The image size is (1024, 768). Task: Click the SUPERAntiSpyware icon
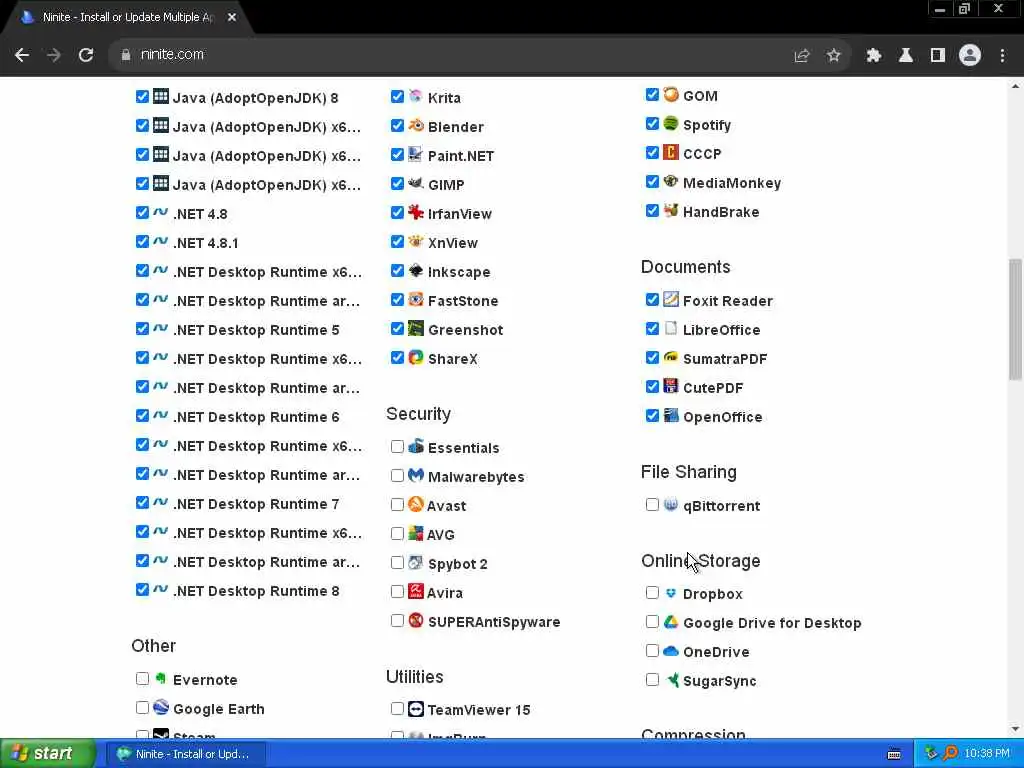pos(415,620)
